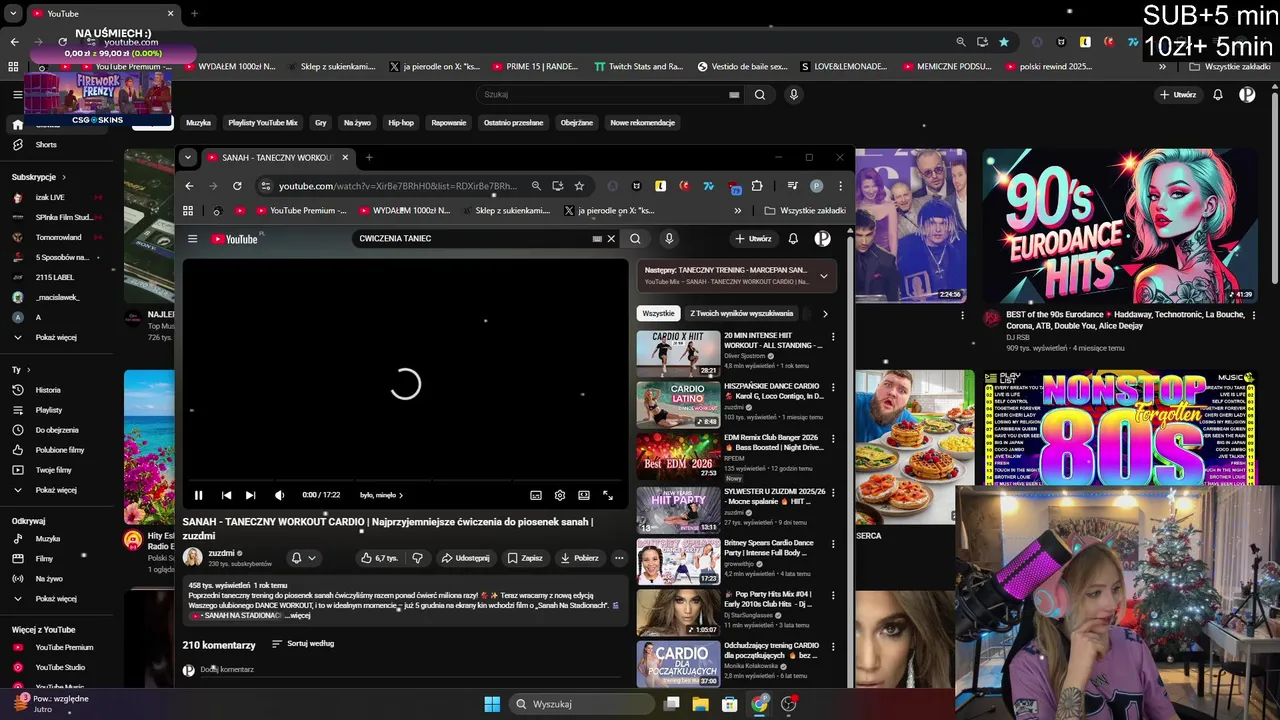Click the YouTube logo in front window
1280x720 pixels.
[234, 239]
